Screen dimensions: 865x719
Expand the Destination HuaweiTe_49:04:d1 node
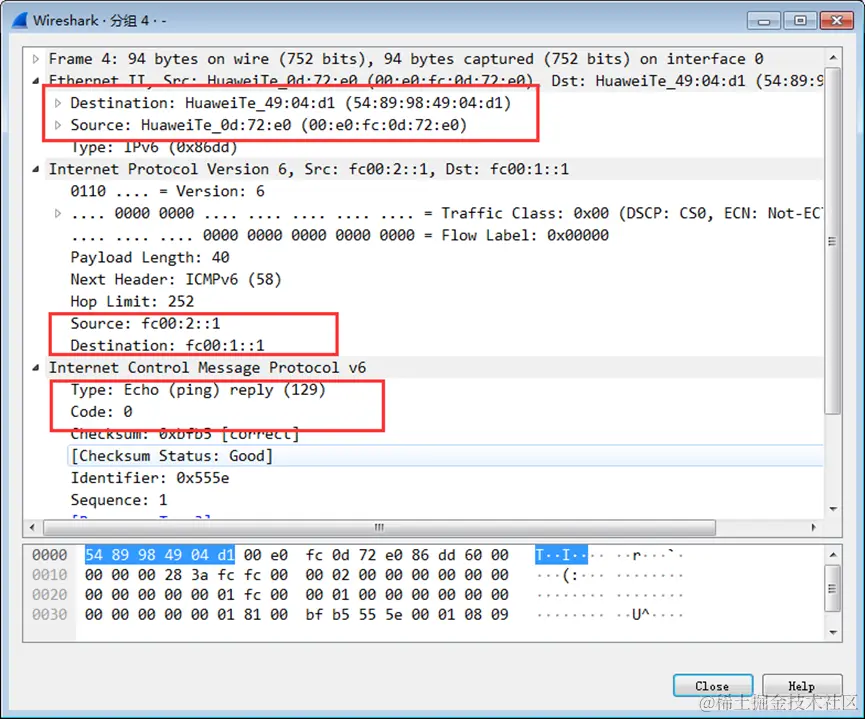coord(58,103)
